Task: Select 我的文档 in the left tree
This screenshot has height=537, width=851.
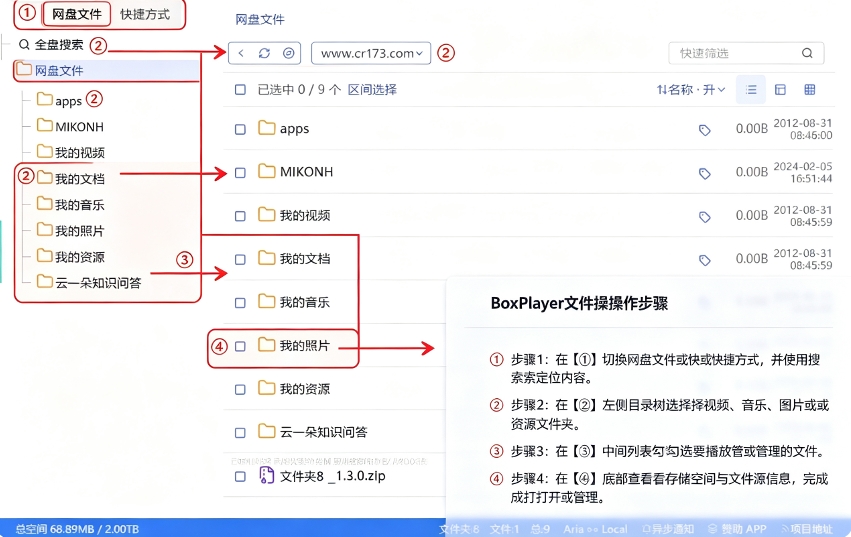Action: point(70,178)
